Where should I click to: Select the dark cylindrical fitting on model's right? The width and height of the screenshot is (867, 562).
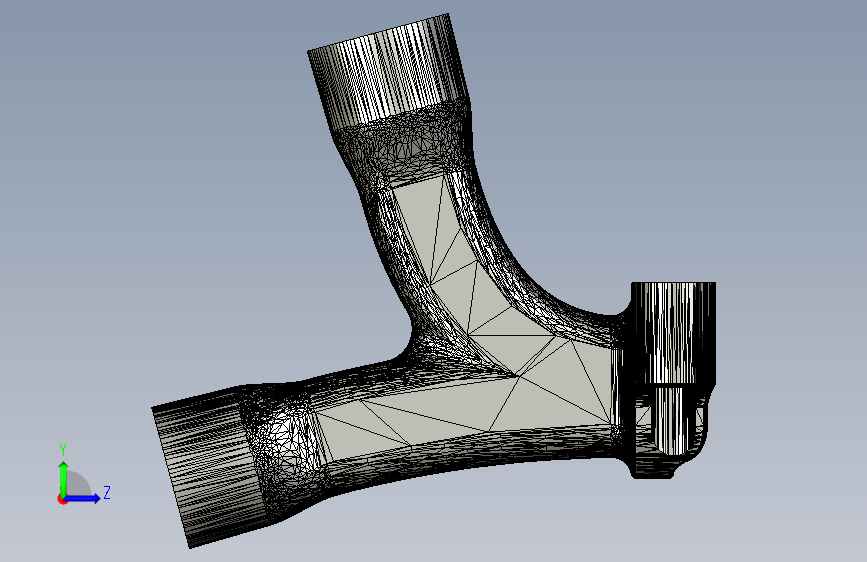[x=673, y=334]
